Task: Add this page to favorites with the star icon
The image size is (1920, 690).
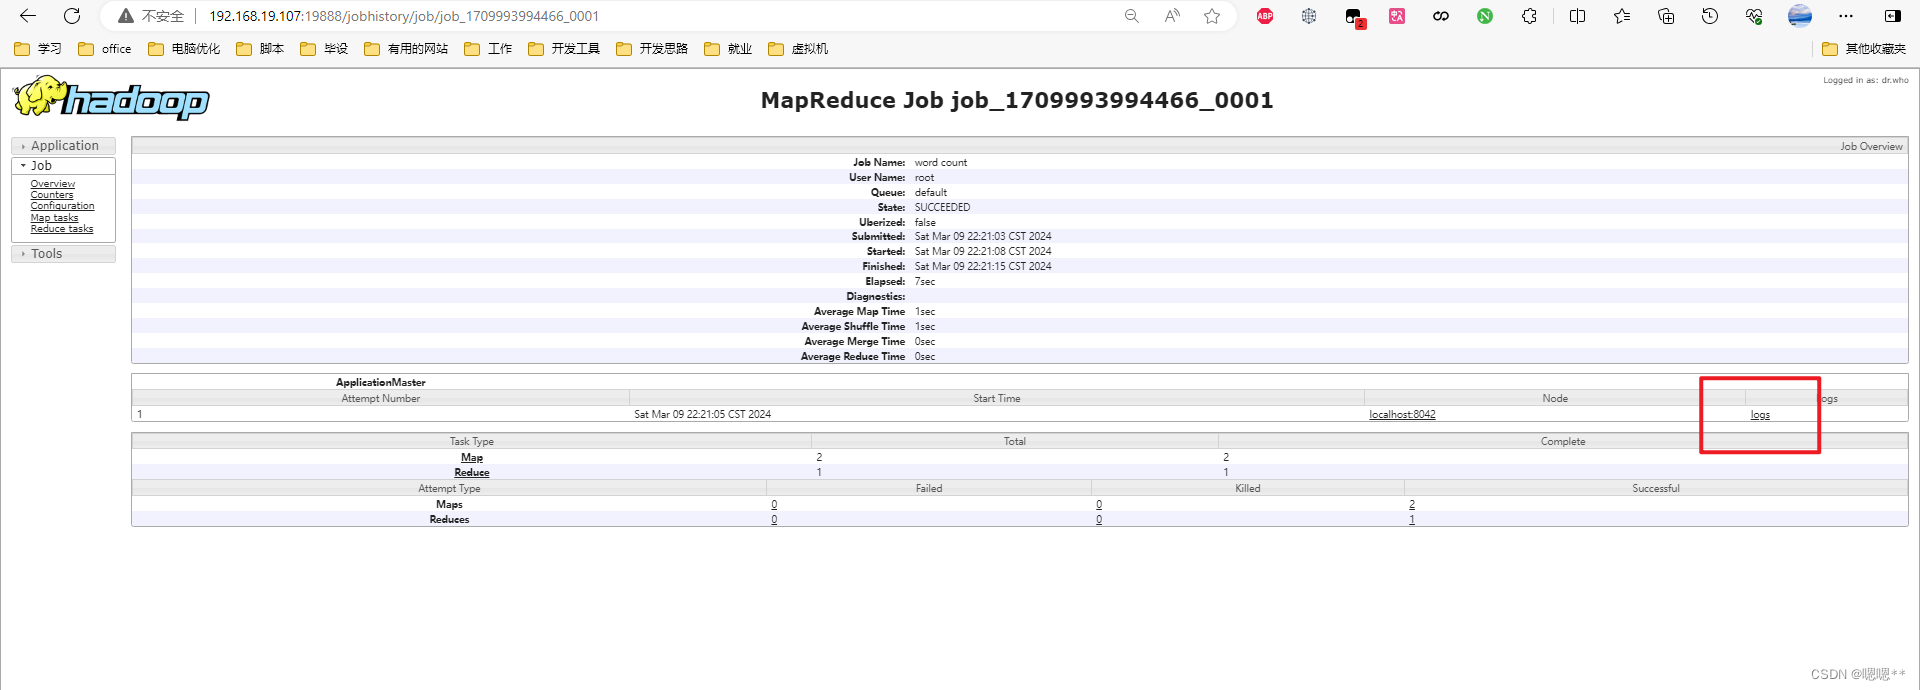Action: click(1212, 16)
